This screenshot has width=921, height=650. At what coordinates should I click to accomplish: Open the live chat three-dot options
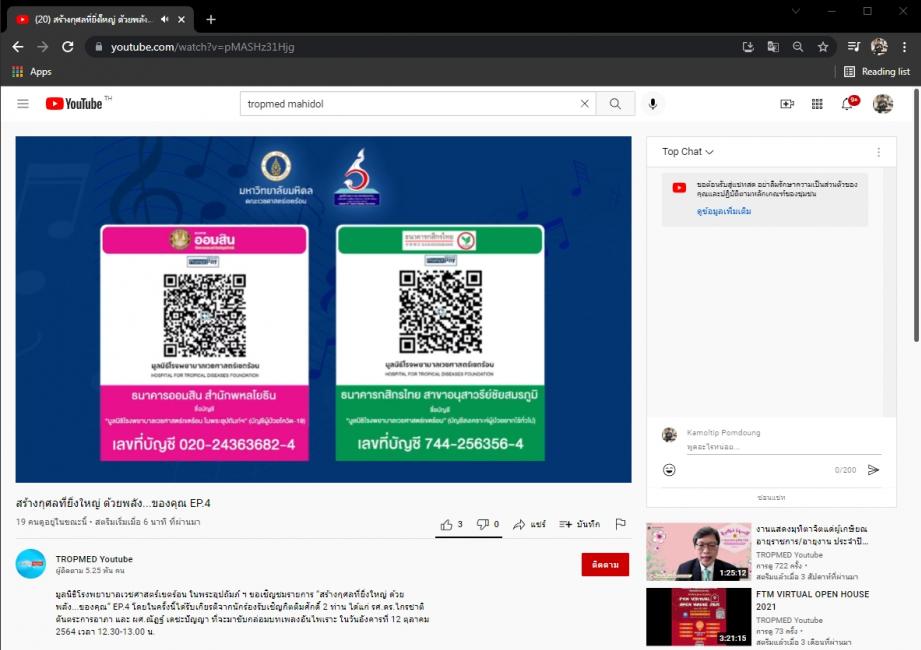(x=879, y=152)
